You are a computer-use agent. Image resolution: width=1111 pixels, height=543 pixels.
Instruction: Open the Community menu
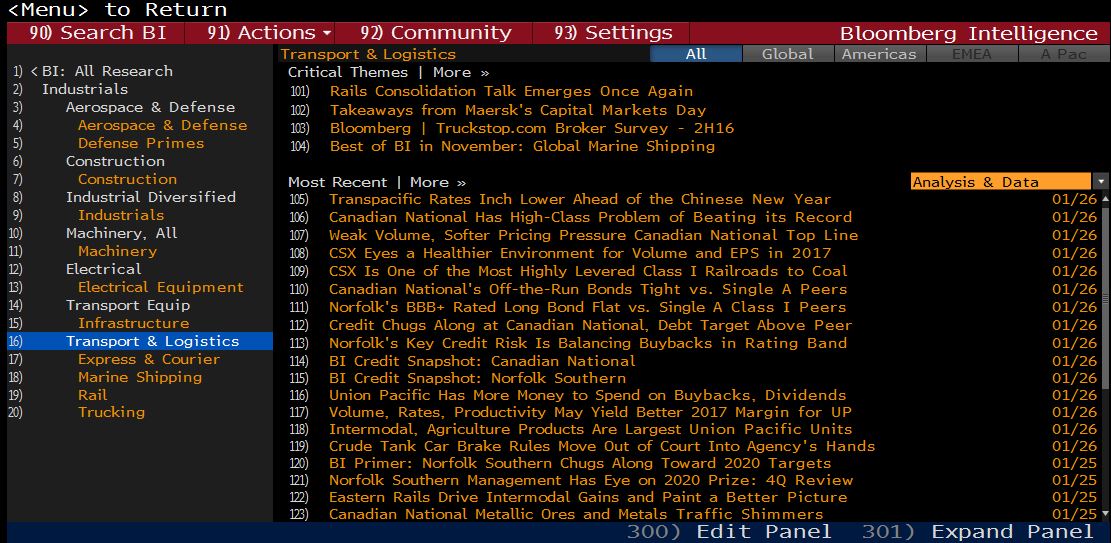(435, 33)
